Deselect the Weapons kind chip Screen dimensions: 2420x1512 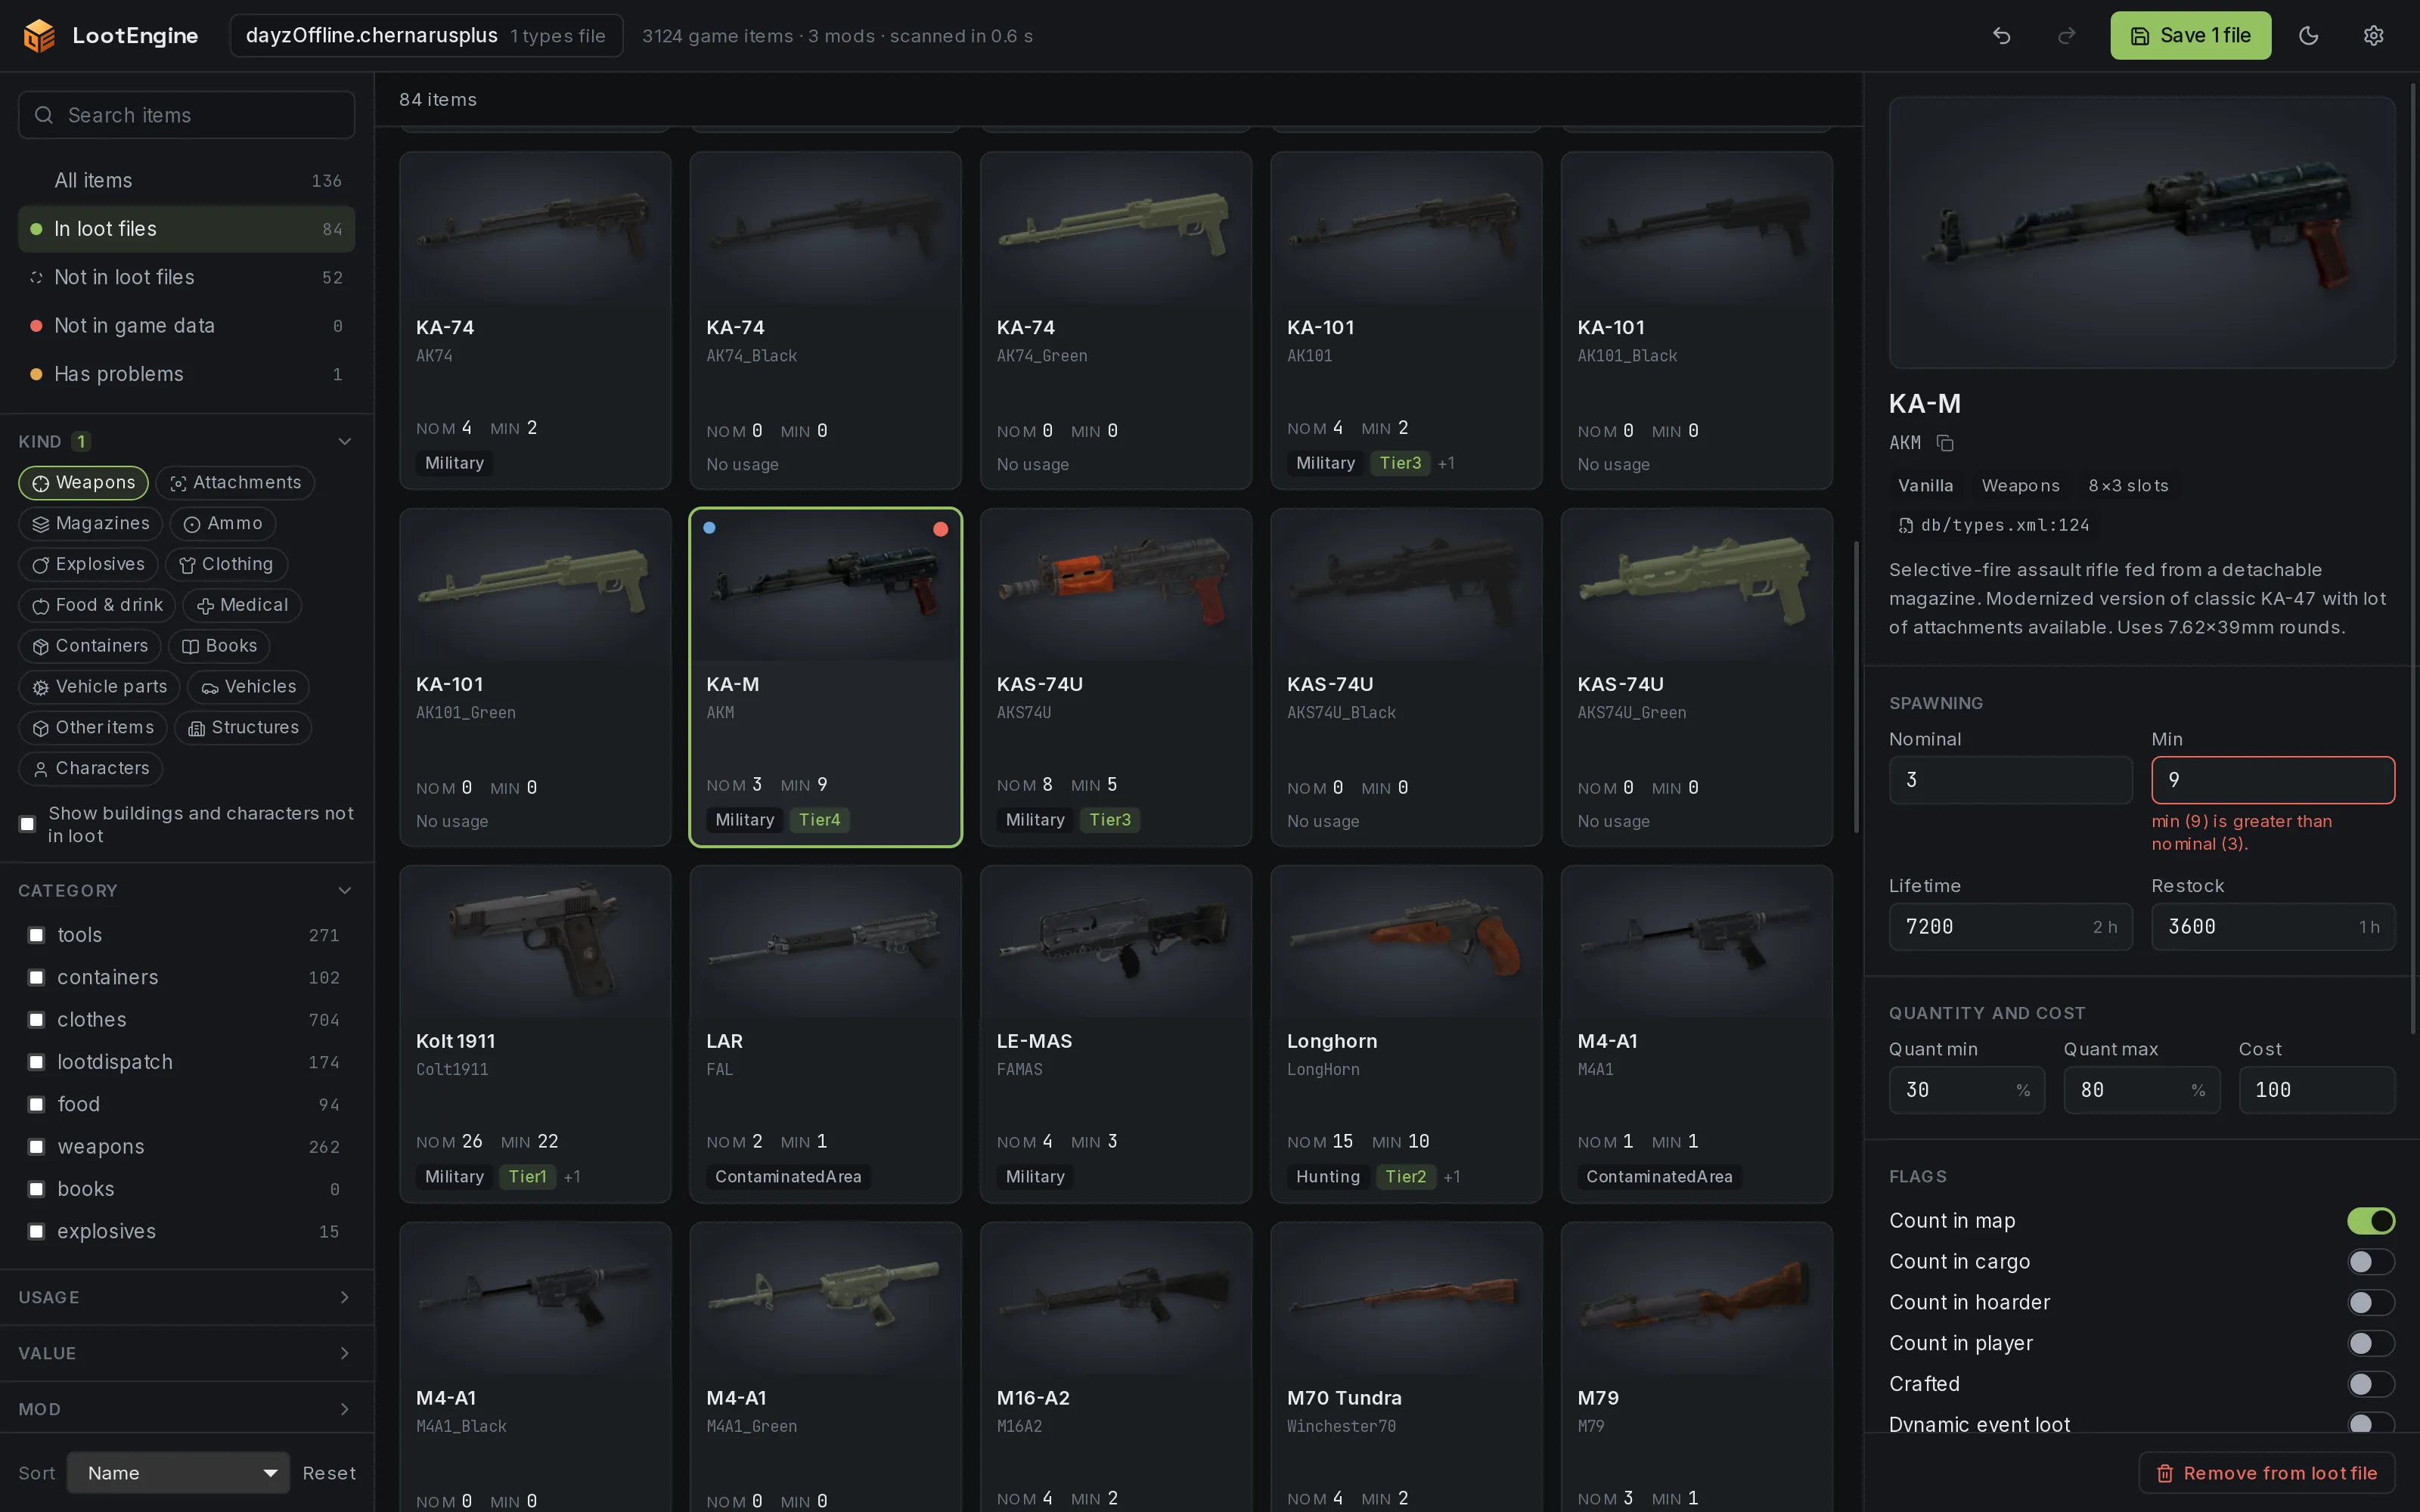83,483
